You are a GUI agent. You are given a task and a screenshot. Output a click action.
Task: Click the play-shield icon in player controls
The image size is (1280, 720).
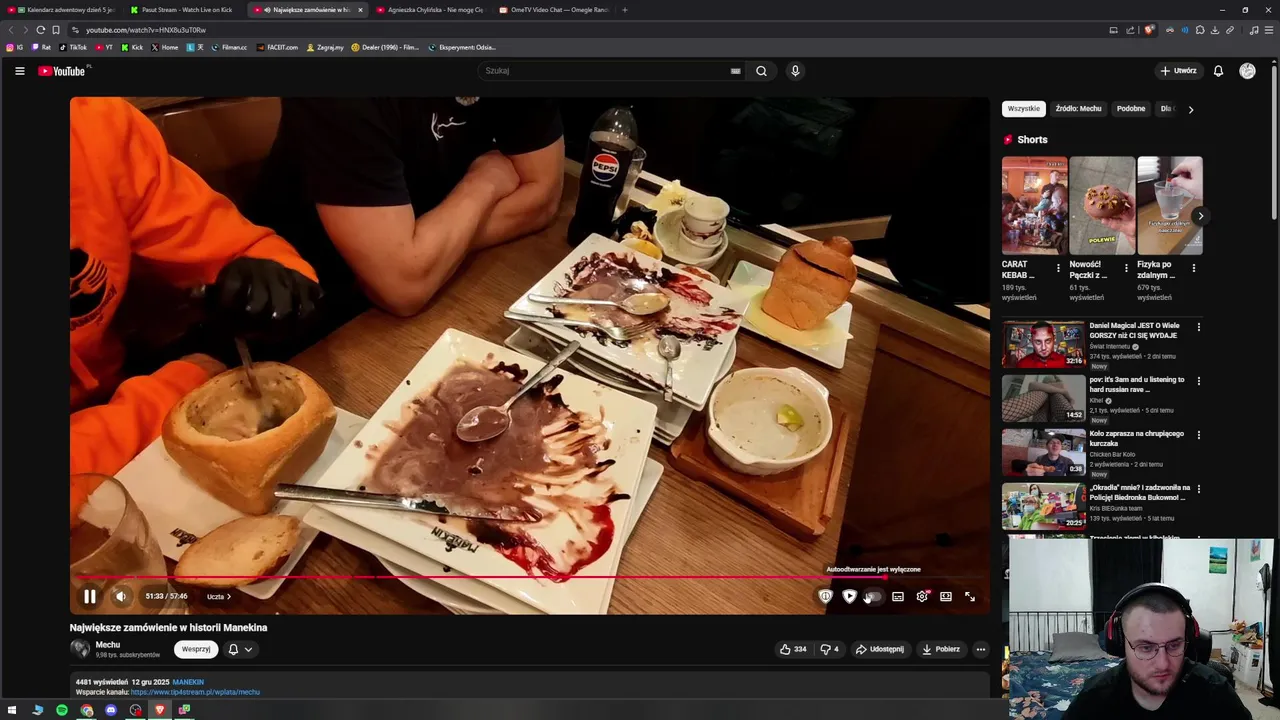coord(849,596)
